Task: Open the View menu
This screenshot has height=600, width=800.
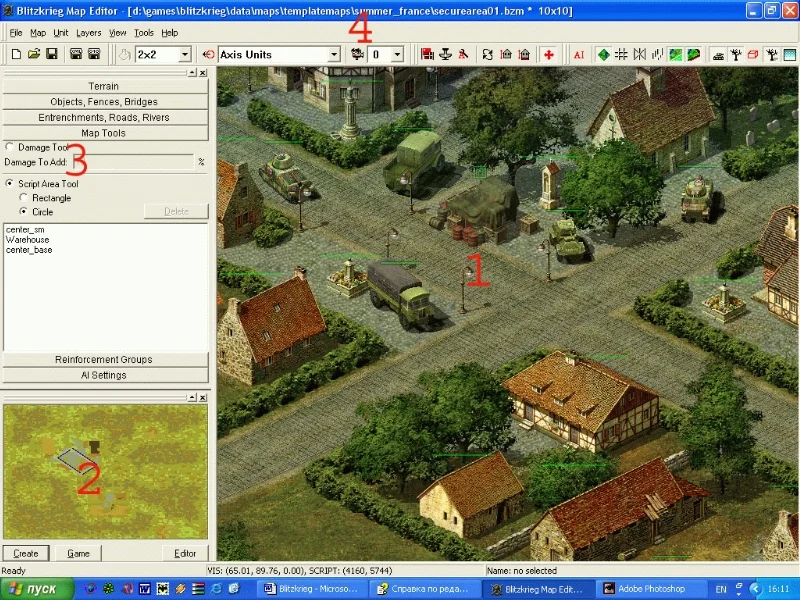Action: point(117,33)
